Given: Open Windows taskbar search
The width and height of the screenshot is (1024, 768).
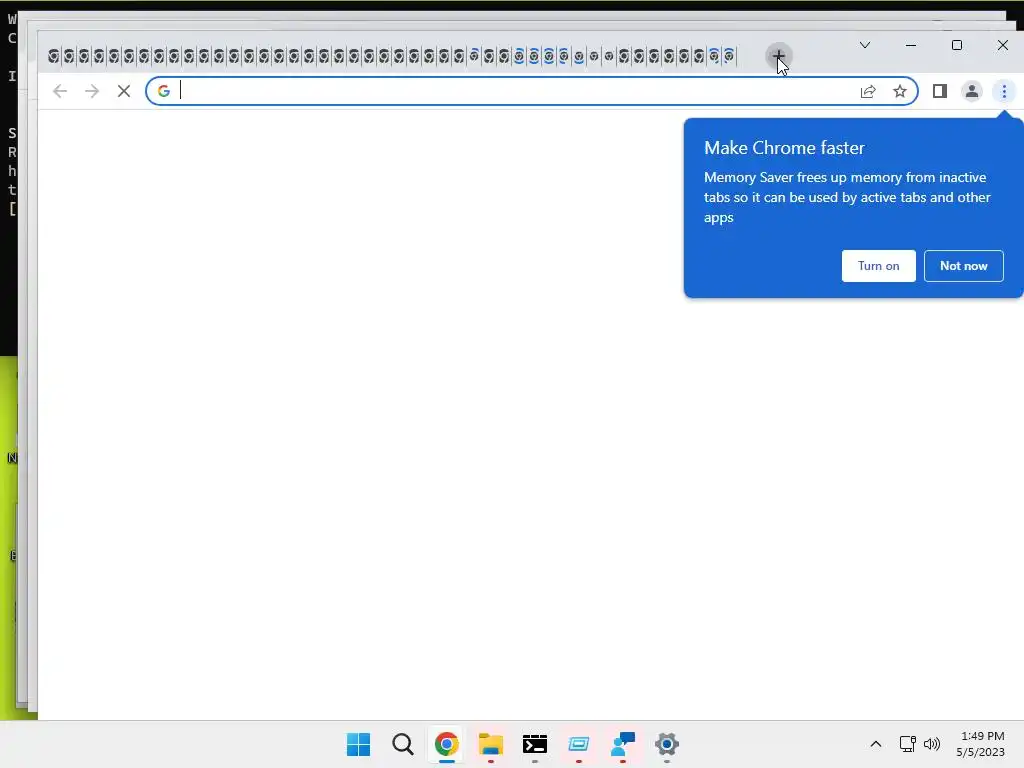Looking at the screenshot, I should pyautogui.click(x=403, y=744).
